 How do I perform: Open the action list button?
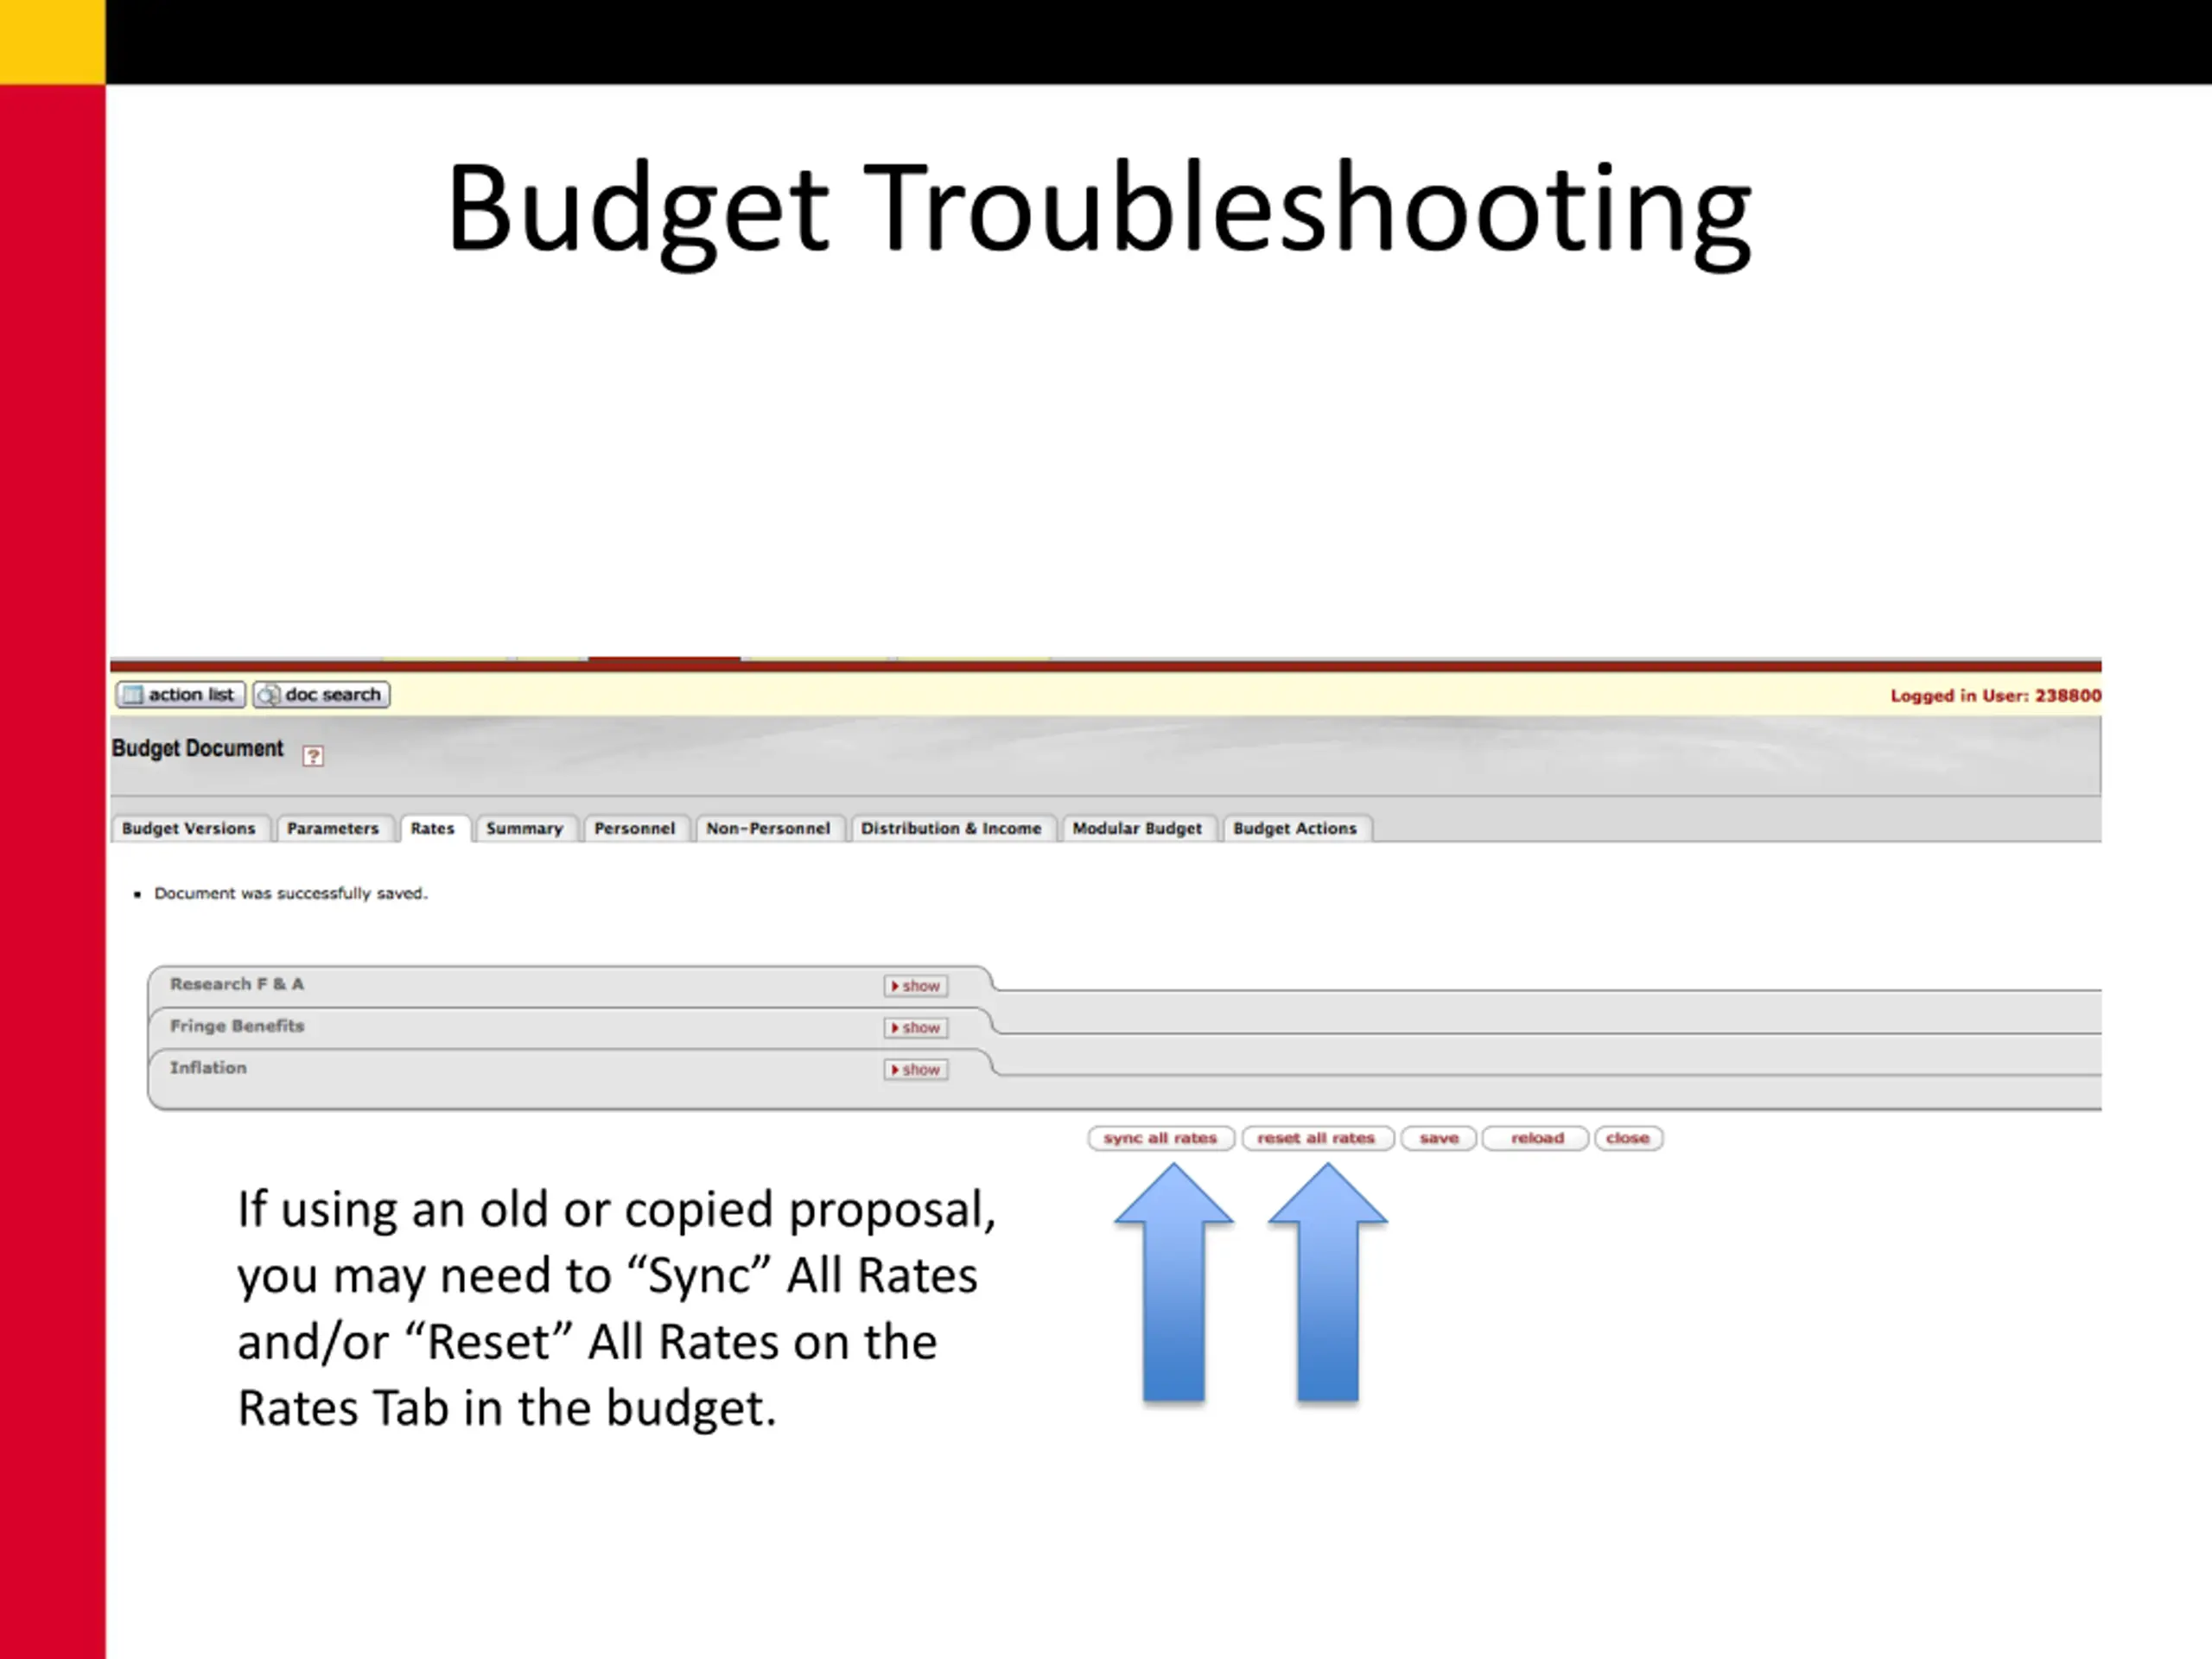point(180,694)
